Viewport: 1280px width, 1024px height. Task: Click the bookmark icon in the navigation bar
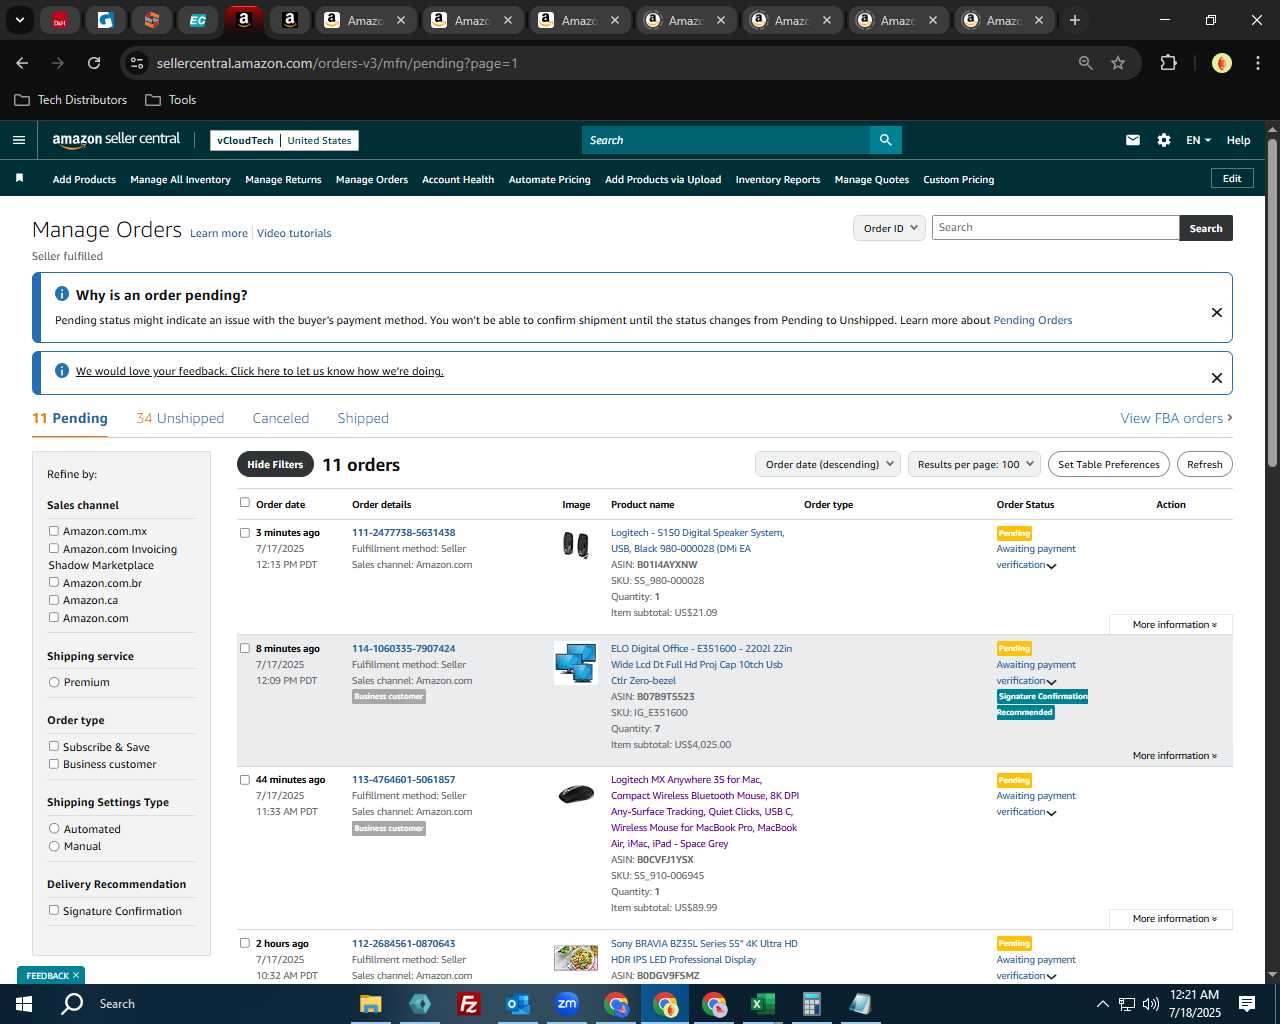(19, 178)
